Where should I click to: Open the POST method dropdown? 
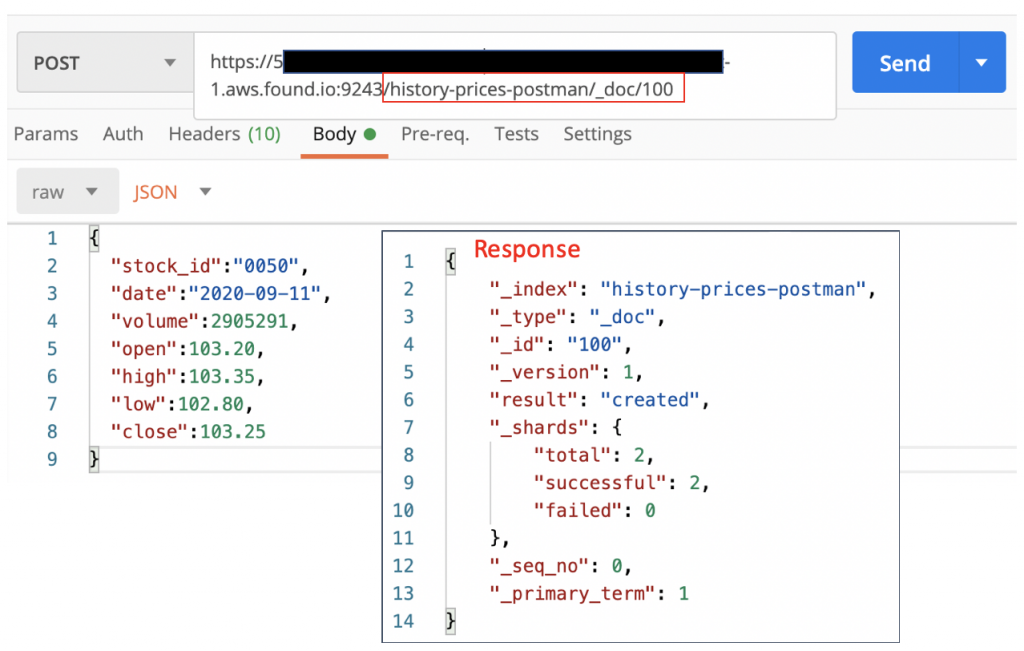pyautogui.click(x=104, y=63)
